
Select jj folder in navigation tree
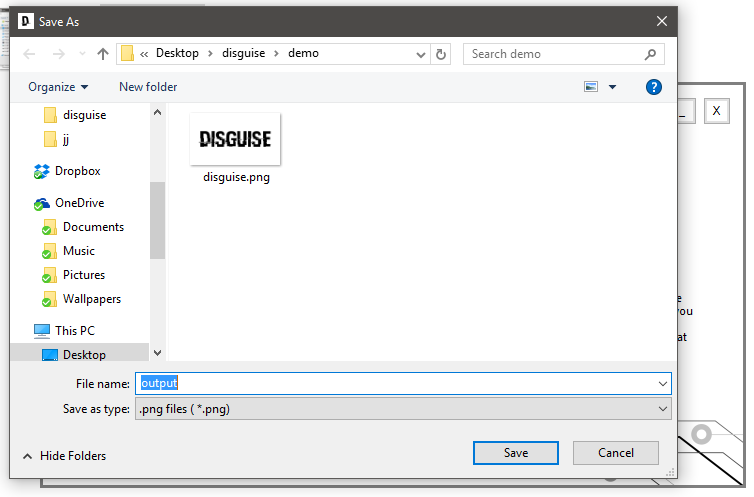(66, 139)
